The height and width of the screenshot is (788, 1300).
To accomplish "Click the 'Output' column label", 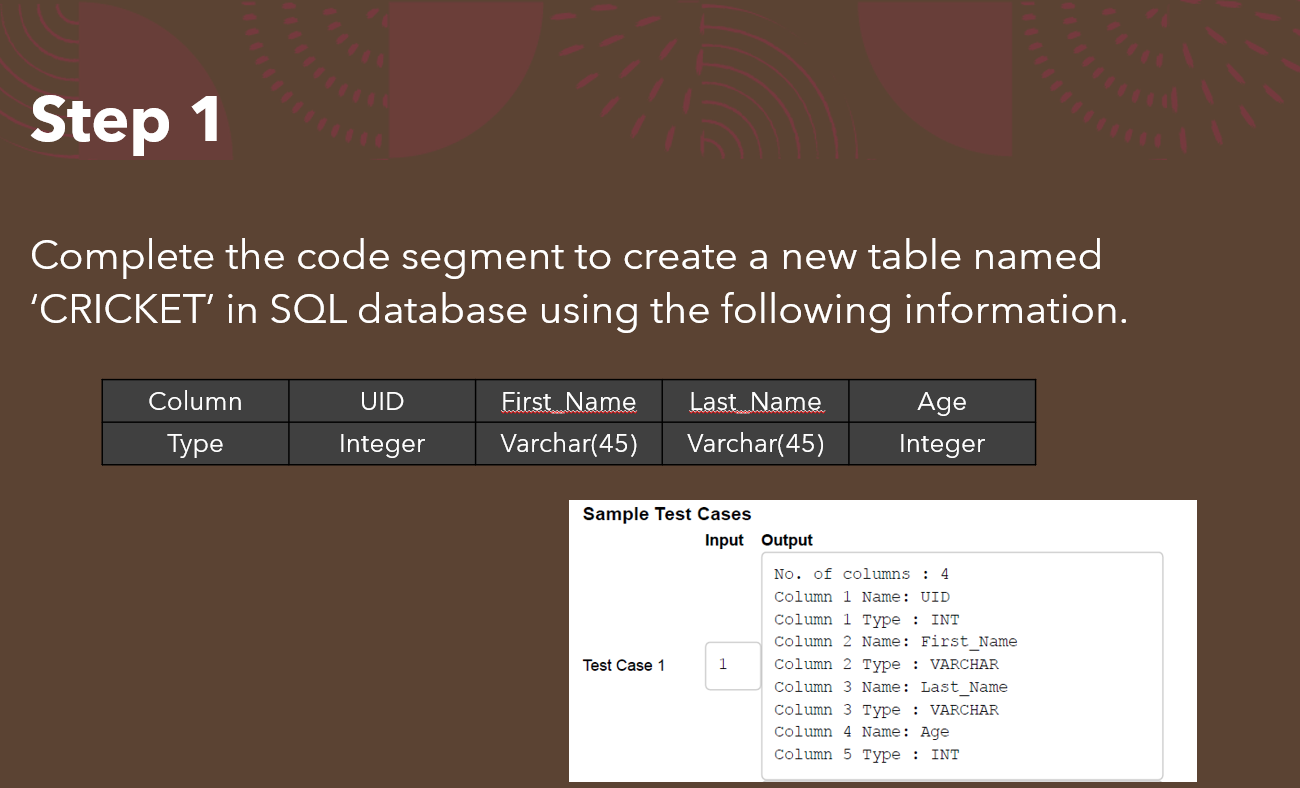I will tap(786, 540).
